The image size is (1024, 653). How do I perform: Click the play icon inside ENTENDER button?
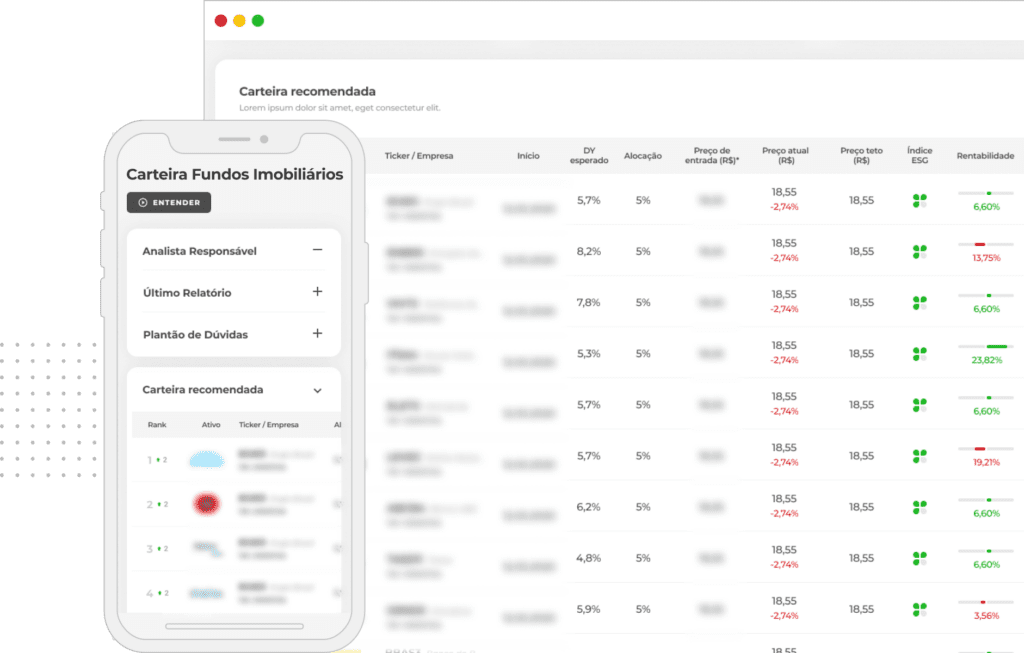[143, 202]
